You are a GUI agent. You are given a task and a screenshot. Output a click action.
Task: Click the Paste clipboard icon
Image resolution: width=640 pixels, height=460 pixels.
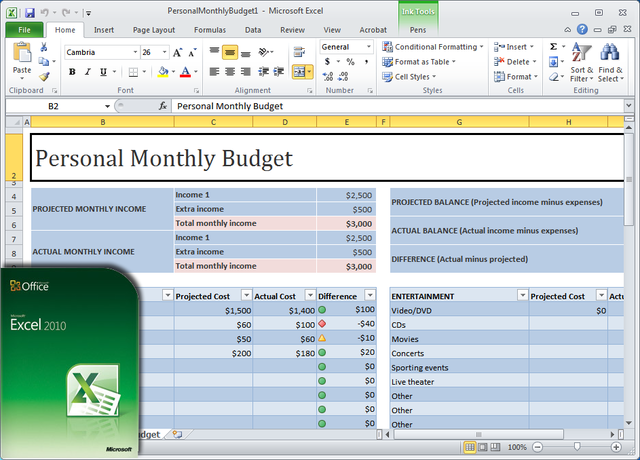[x=22, y=53]
